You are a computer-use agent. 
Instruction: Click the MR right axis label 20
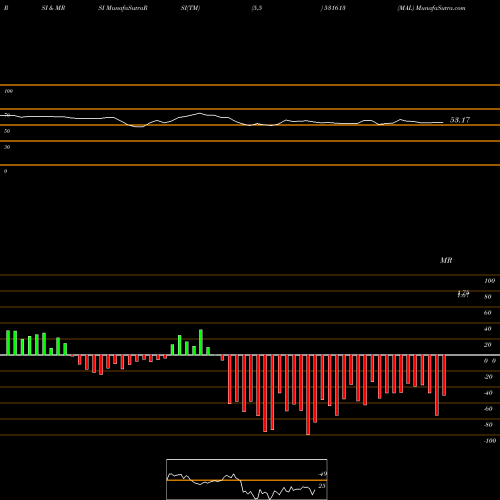488,345
